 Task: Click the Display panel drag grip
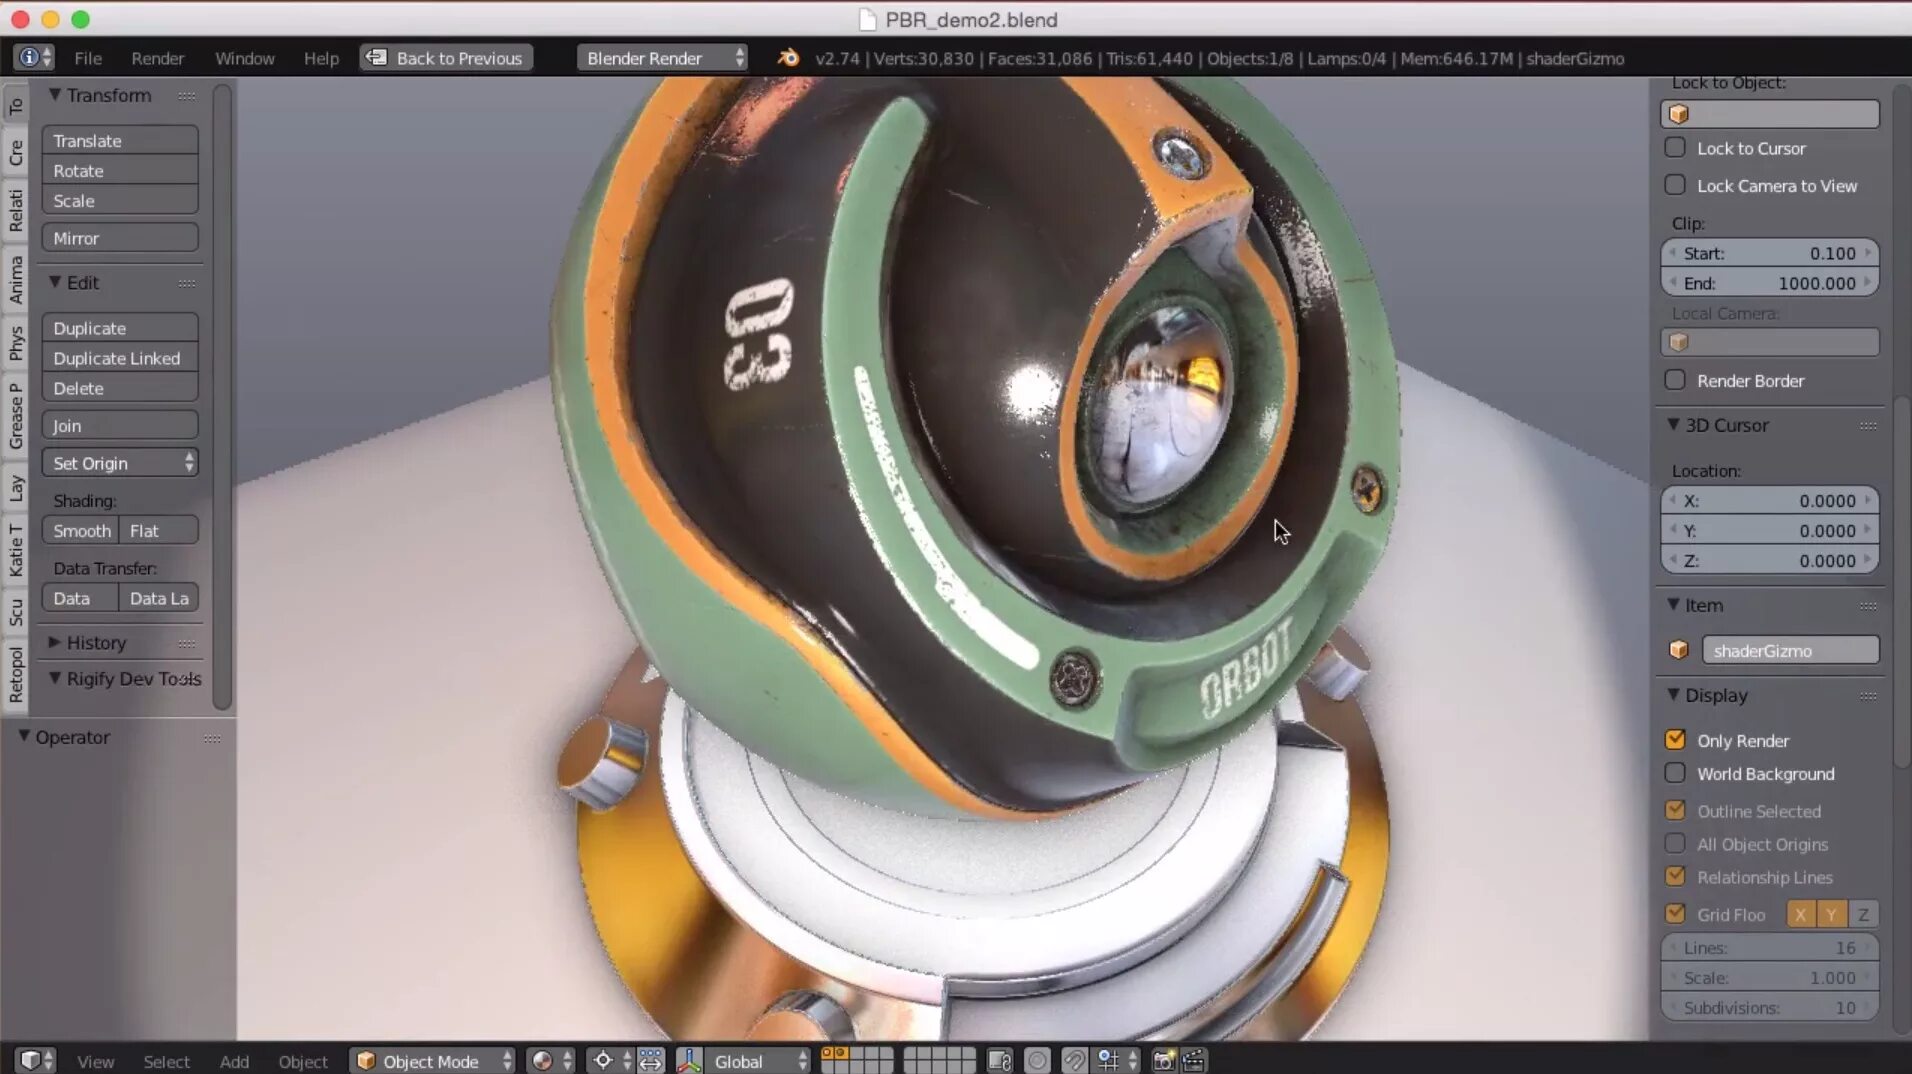coord(1868,696)
